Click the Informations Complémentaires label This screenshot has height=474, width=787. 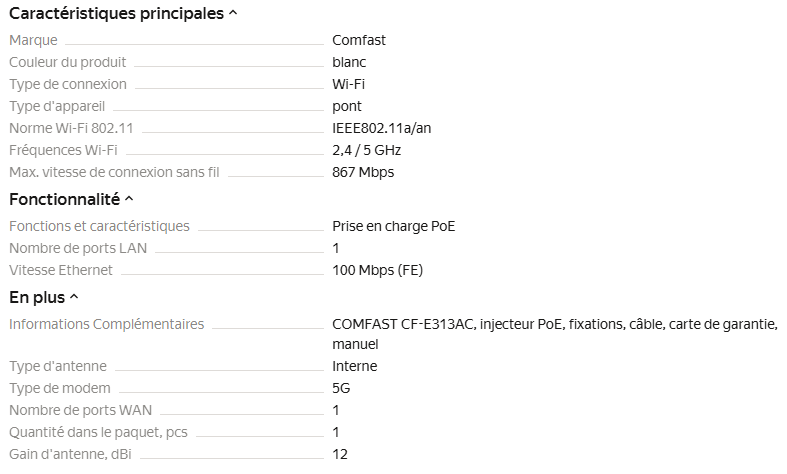coord(106,324)
